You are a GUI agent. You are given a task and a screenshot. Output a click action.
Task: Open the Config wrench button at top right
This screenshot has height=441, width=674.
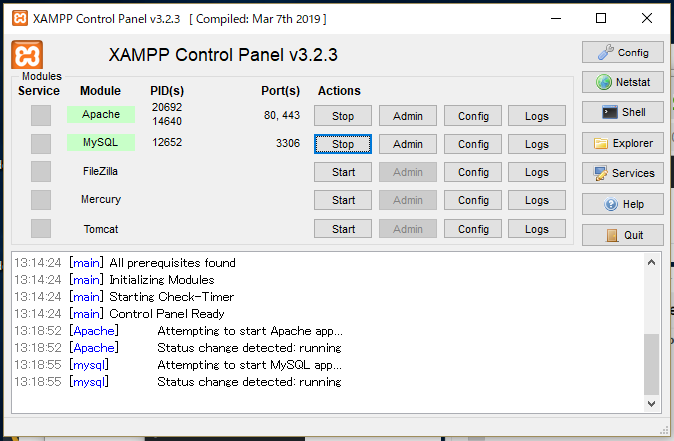[622, 53]
